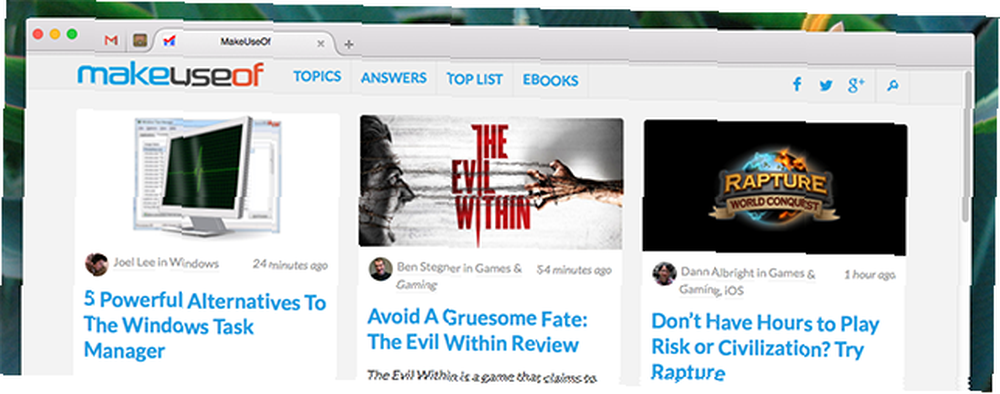Click Ben Stegner's author avatar
Screen dimensions: 1000x394
(380, 268)
